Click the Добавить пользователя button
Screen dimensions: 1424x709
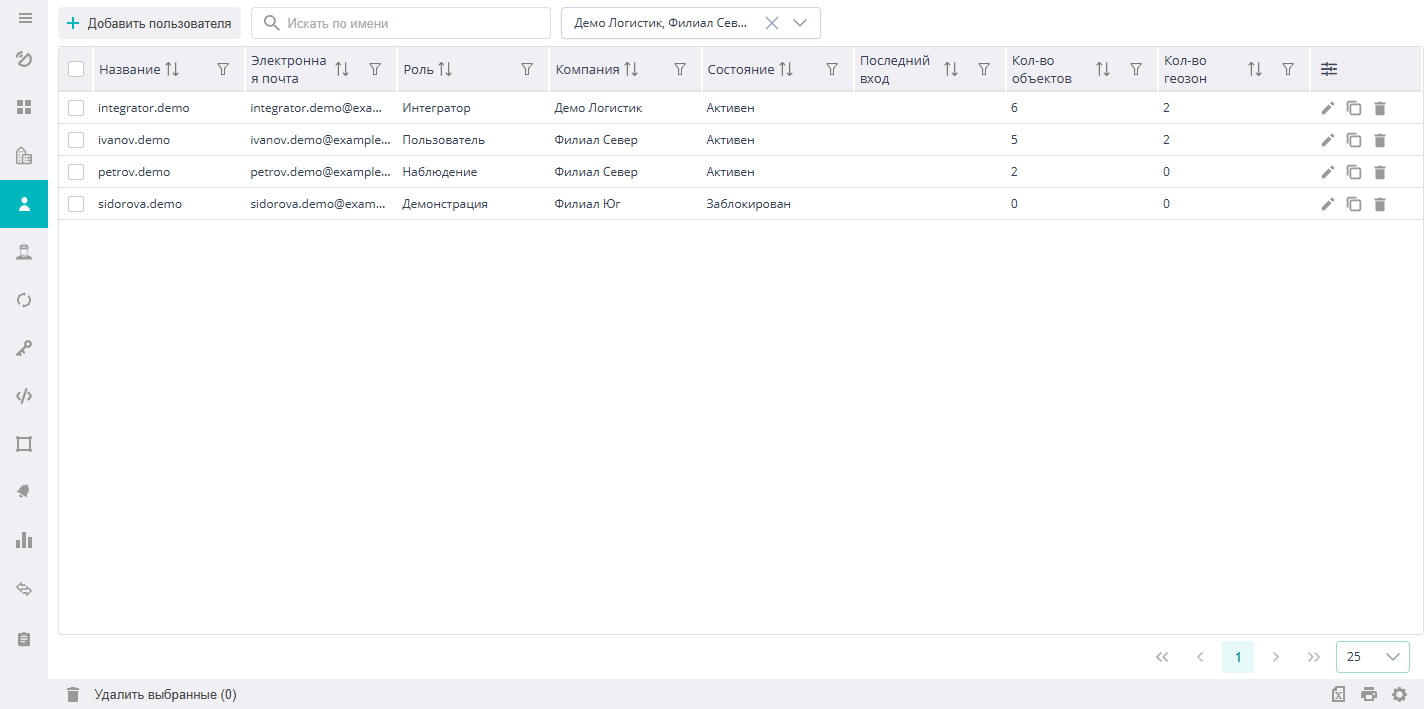(x=149, y=23)
